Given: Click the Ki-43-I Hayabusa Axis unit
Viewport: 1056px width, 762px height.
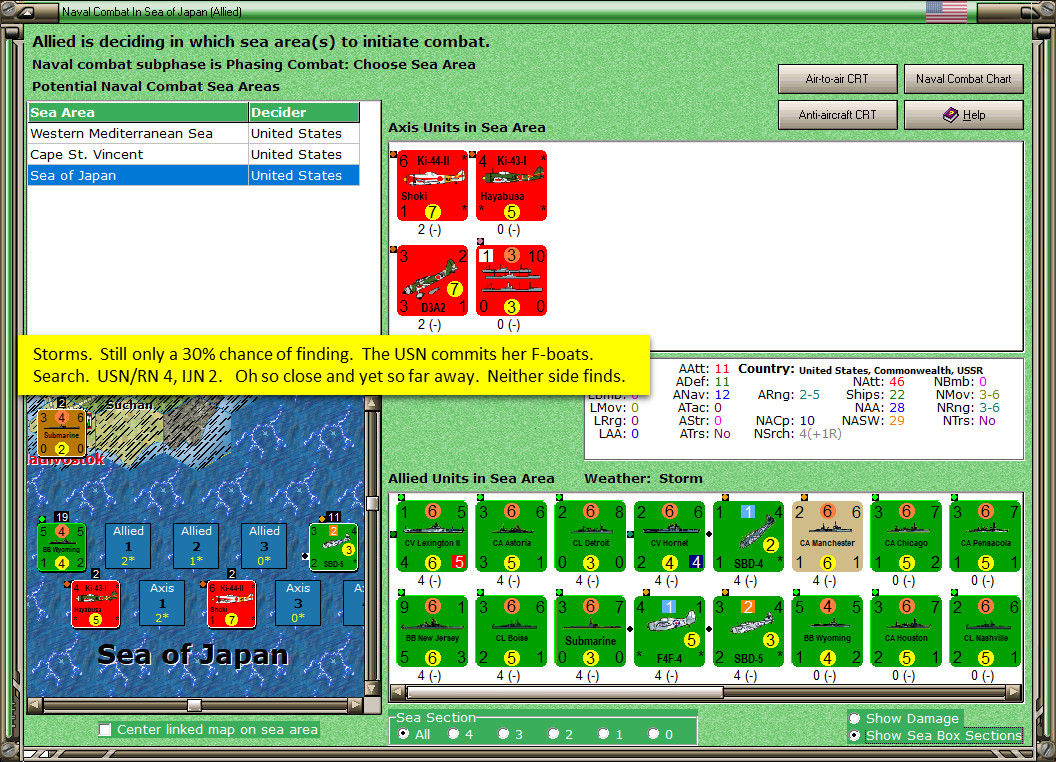Looking at the screenshot, I should pyautogui.click(x=511, y=186).
